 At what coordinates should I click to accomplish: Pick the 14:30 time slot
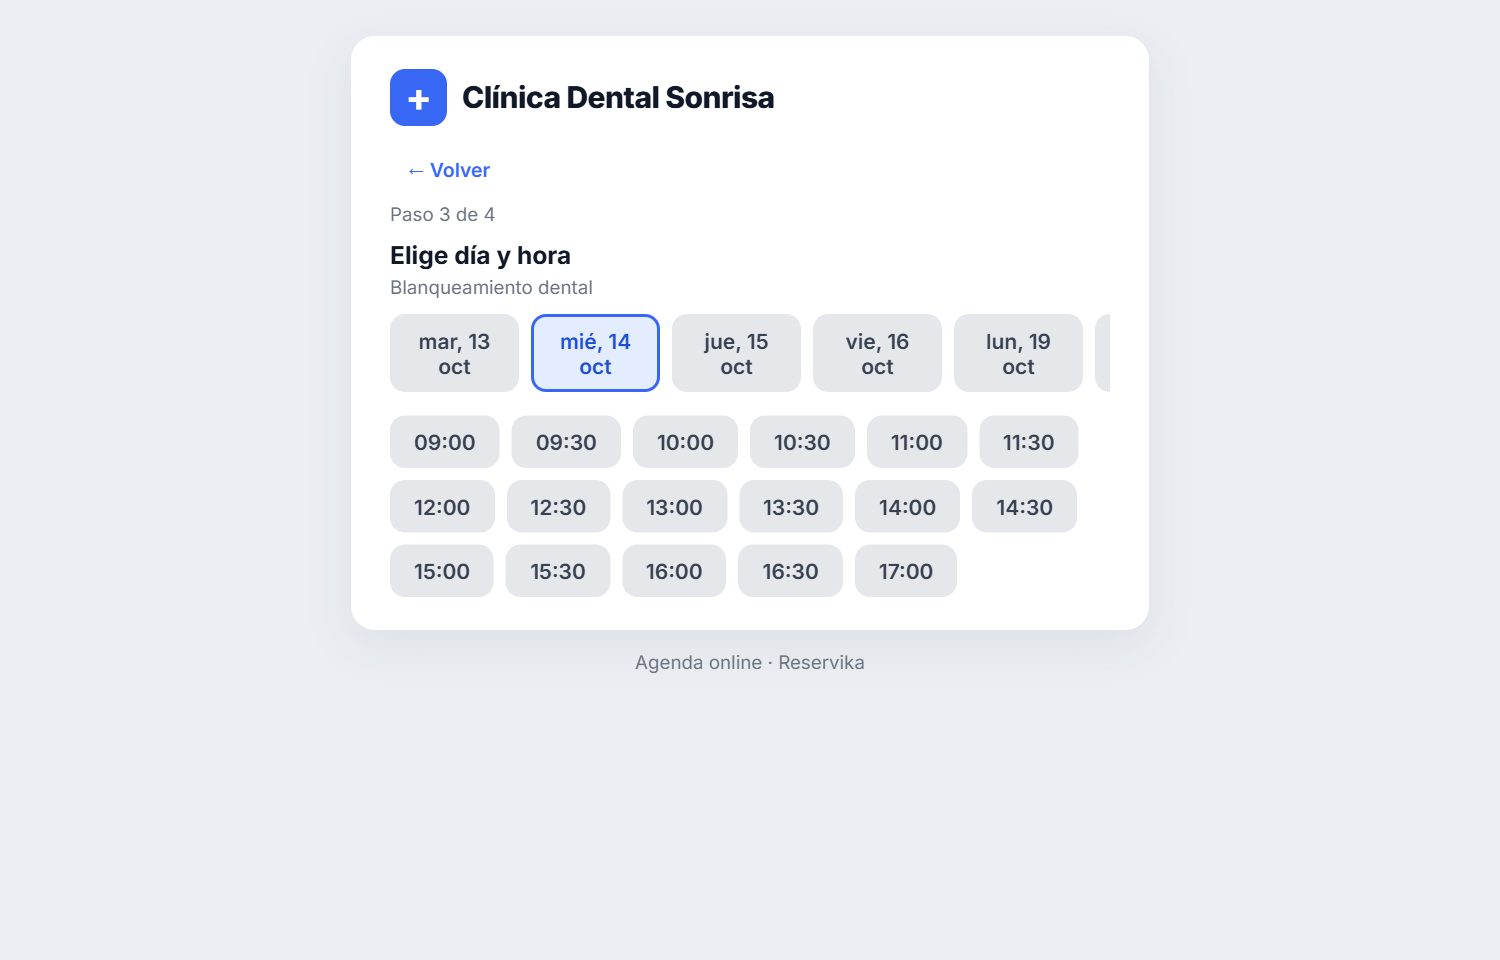(1024, 506)
